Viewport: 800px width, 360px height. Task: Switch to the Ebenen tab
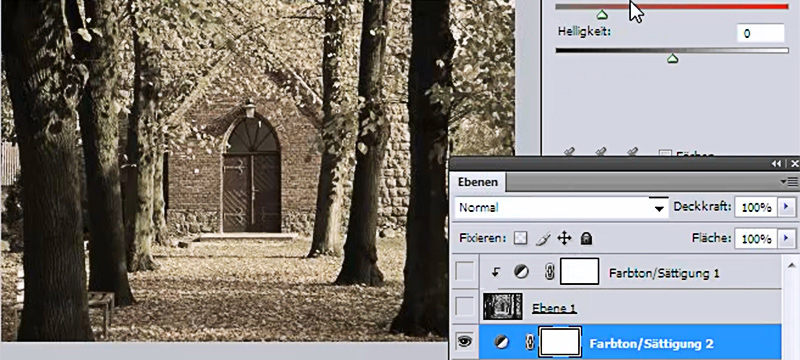[x=478, y=182]
